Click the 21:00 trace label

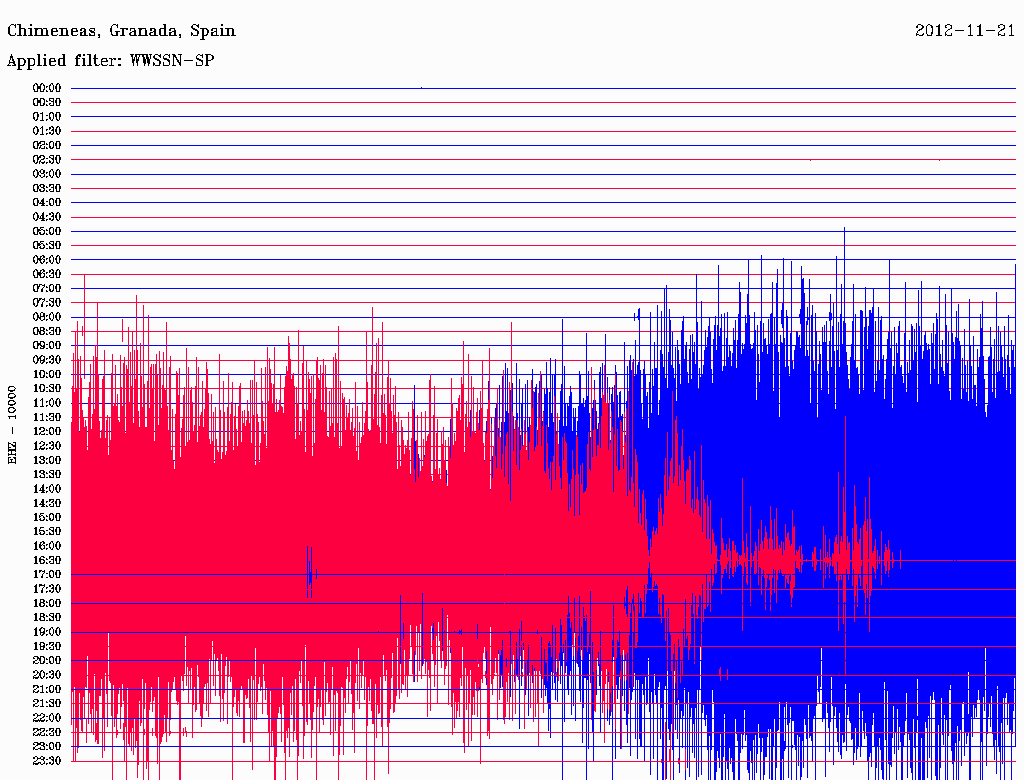pyautogui.click(x=47, y=689)
